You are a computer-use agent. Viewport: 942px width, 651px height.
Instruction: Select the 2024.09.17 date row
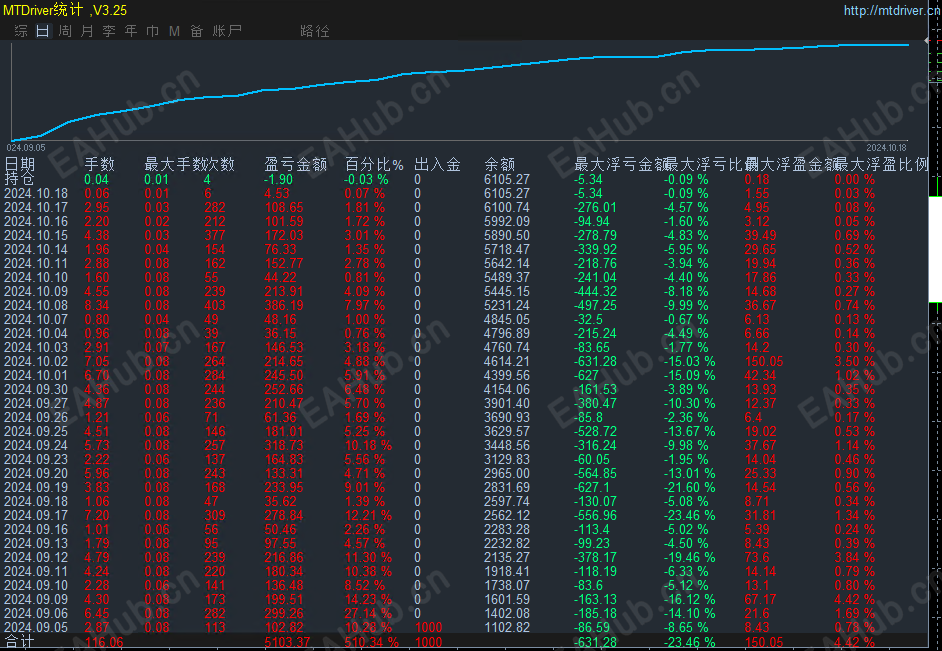[36, 516]
